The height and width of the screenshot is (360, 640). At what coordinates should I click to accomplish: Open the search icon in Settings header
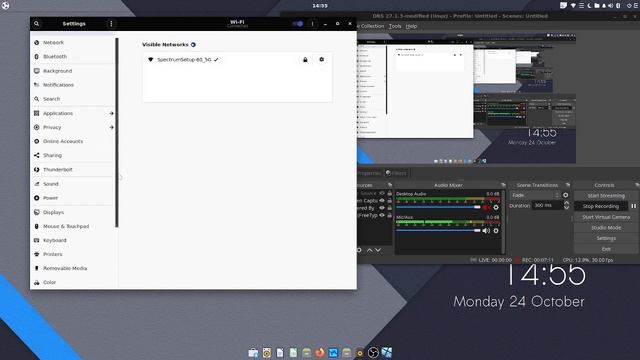point(36,24)
